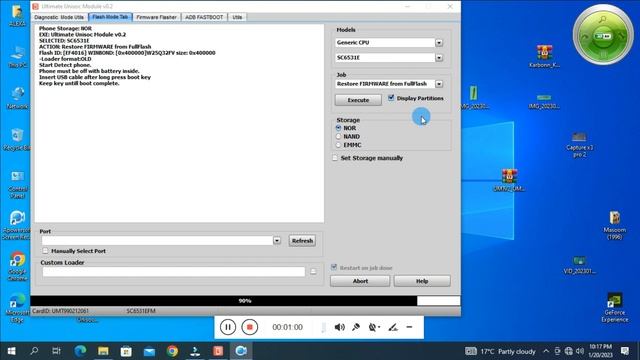Open the 17°C Partly cloudy weather widget
This screenshot has height=360, width=640.
click(501, 351)
